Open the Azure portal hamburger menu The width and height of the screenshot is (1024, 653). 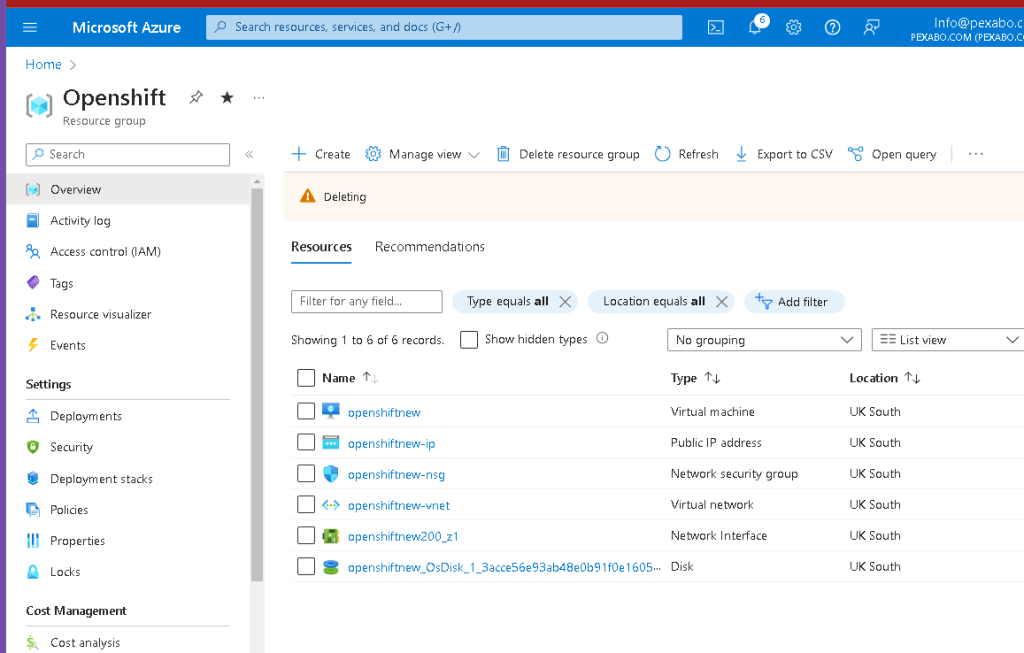click(x=30, y=27)
